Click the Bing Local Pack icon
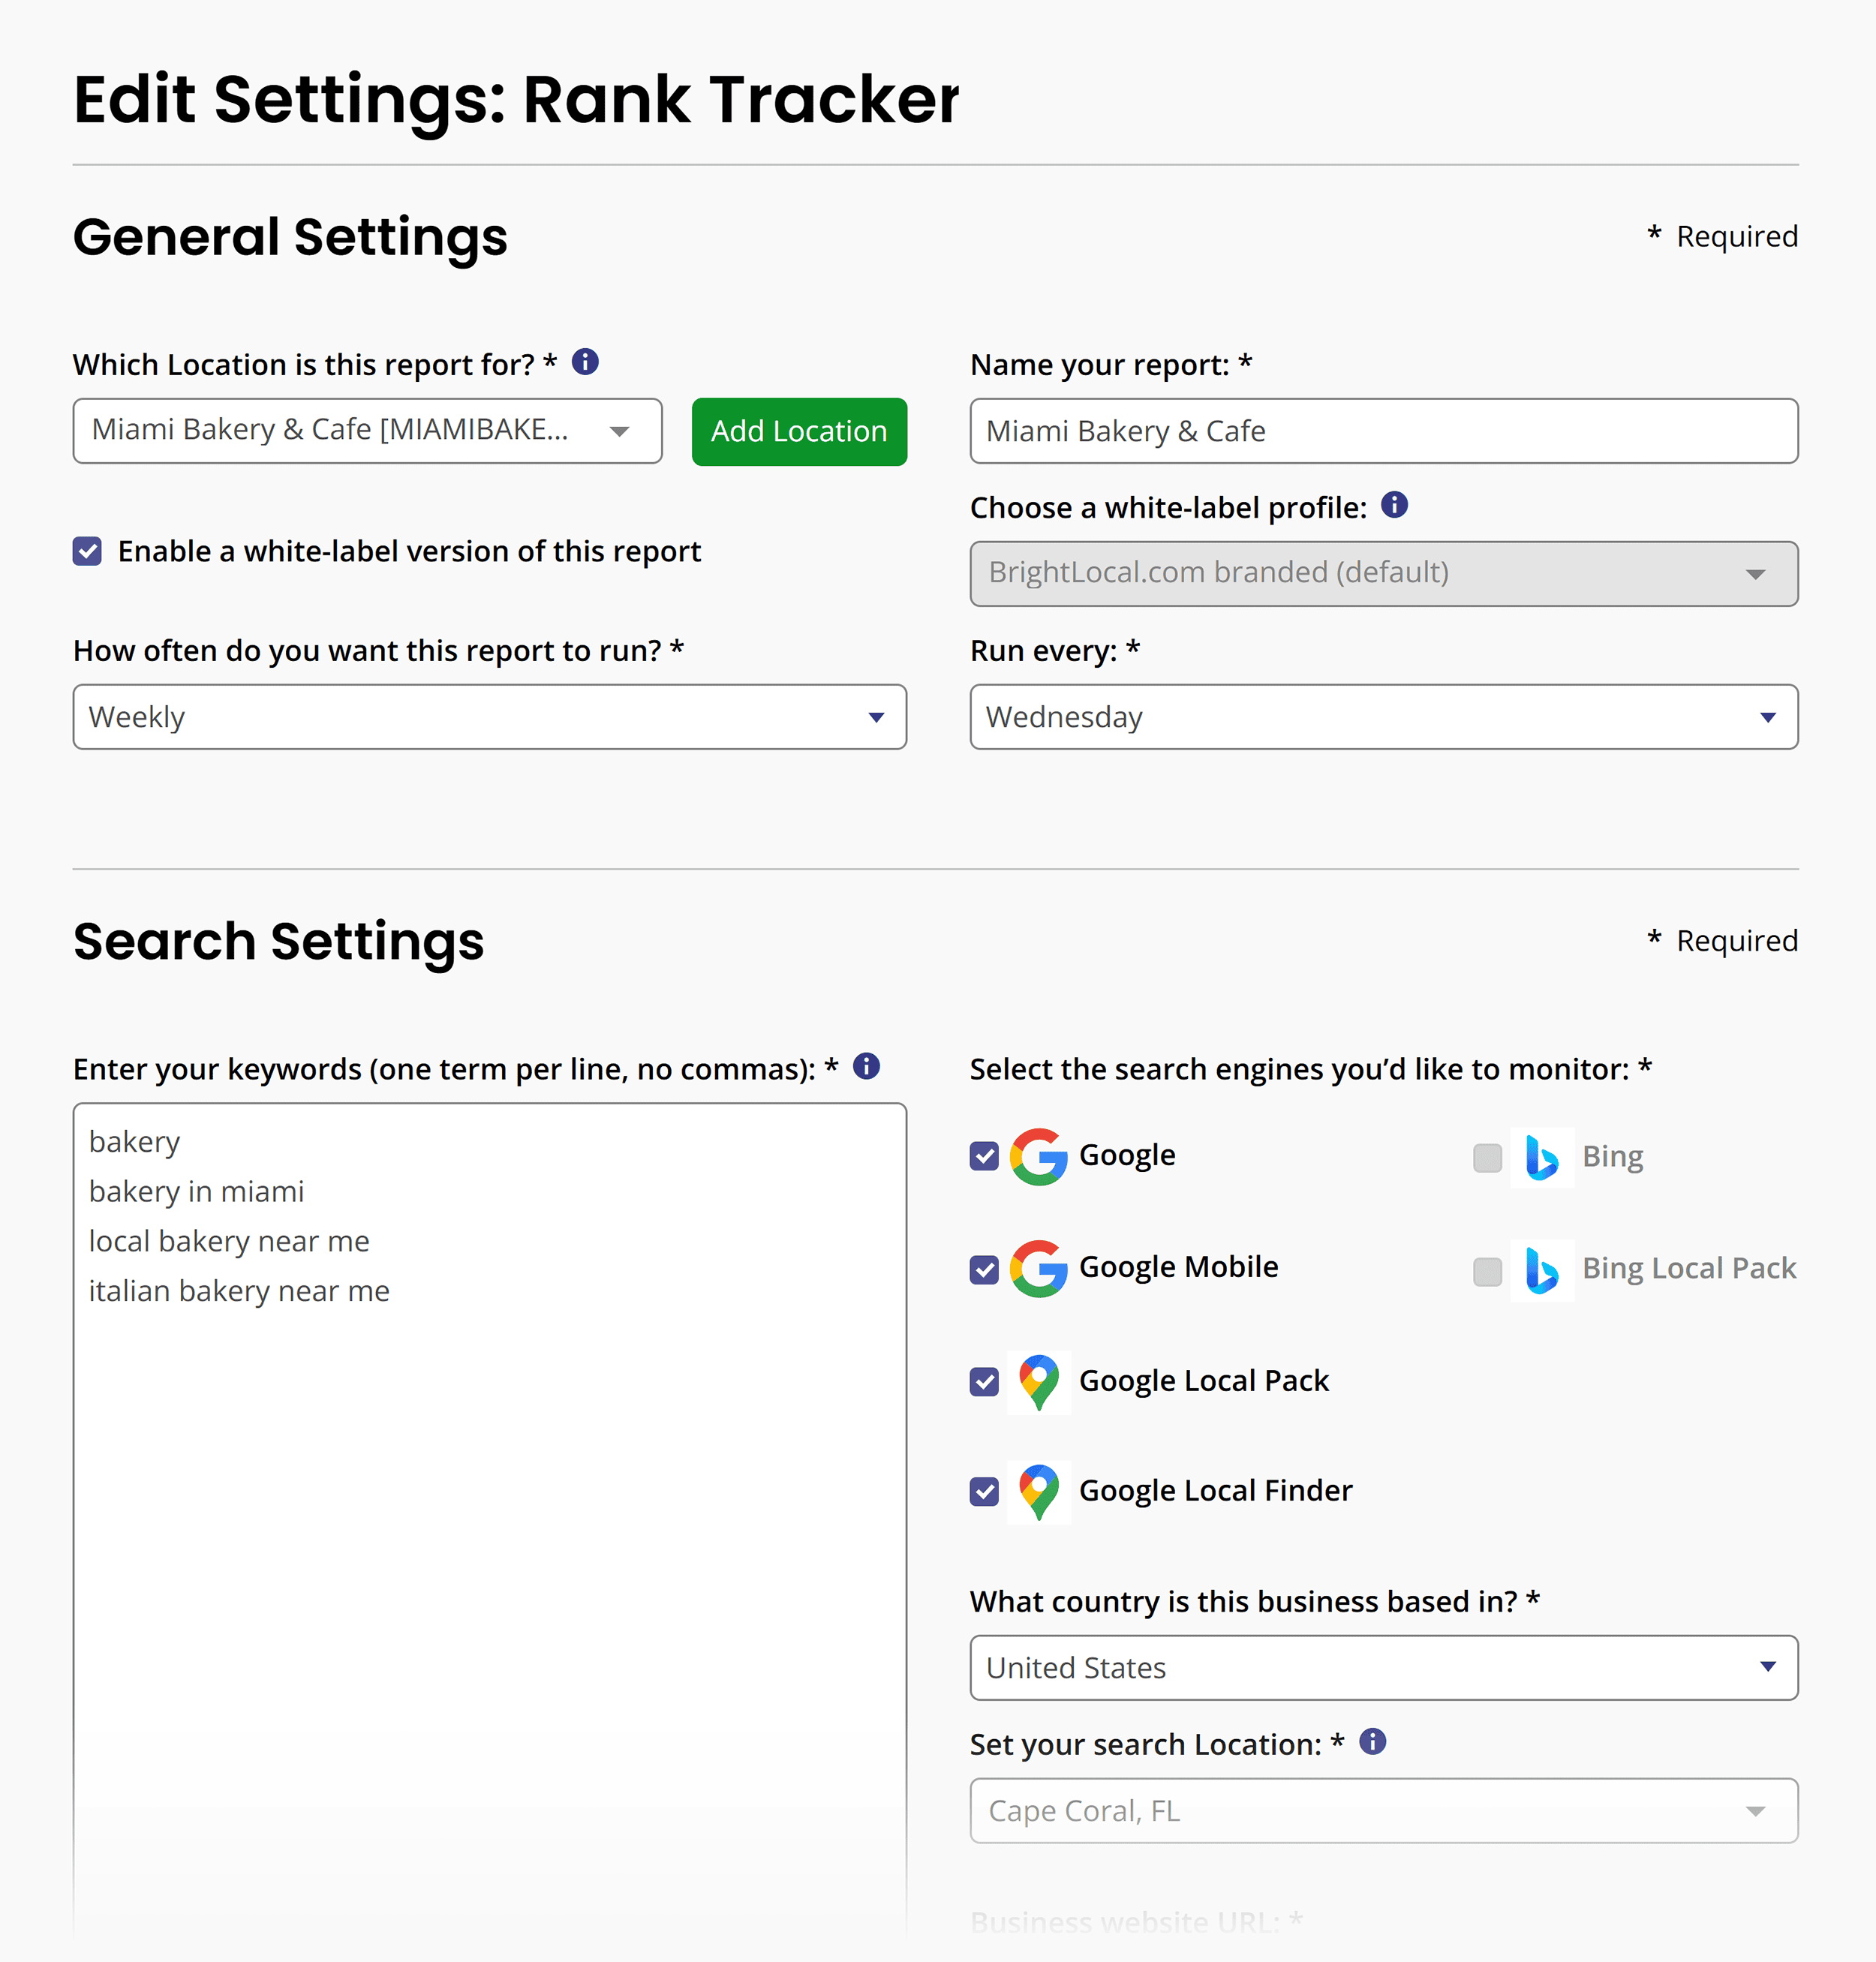Image resolution: width=1876 pixels, height=1962 pixels. [x=1541, y=1270]
